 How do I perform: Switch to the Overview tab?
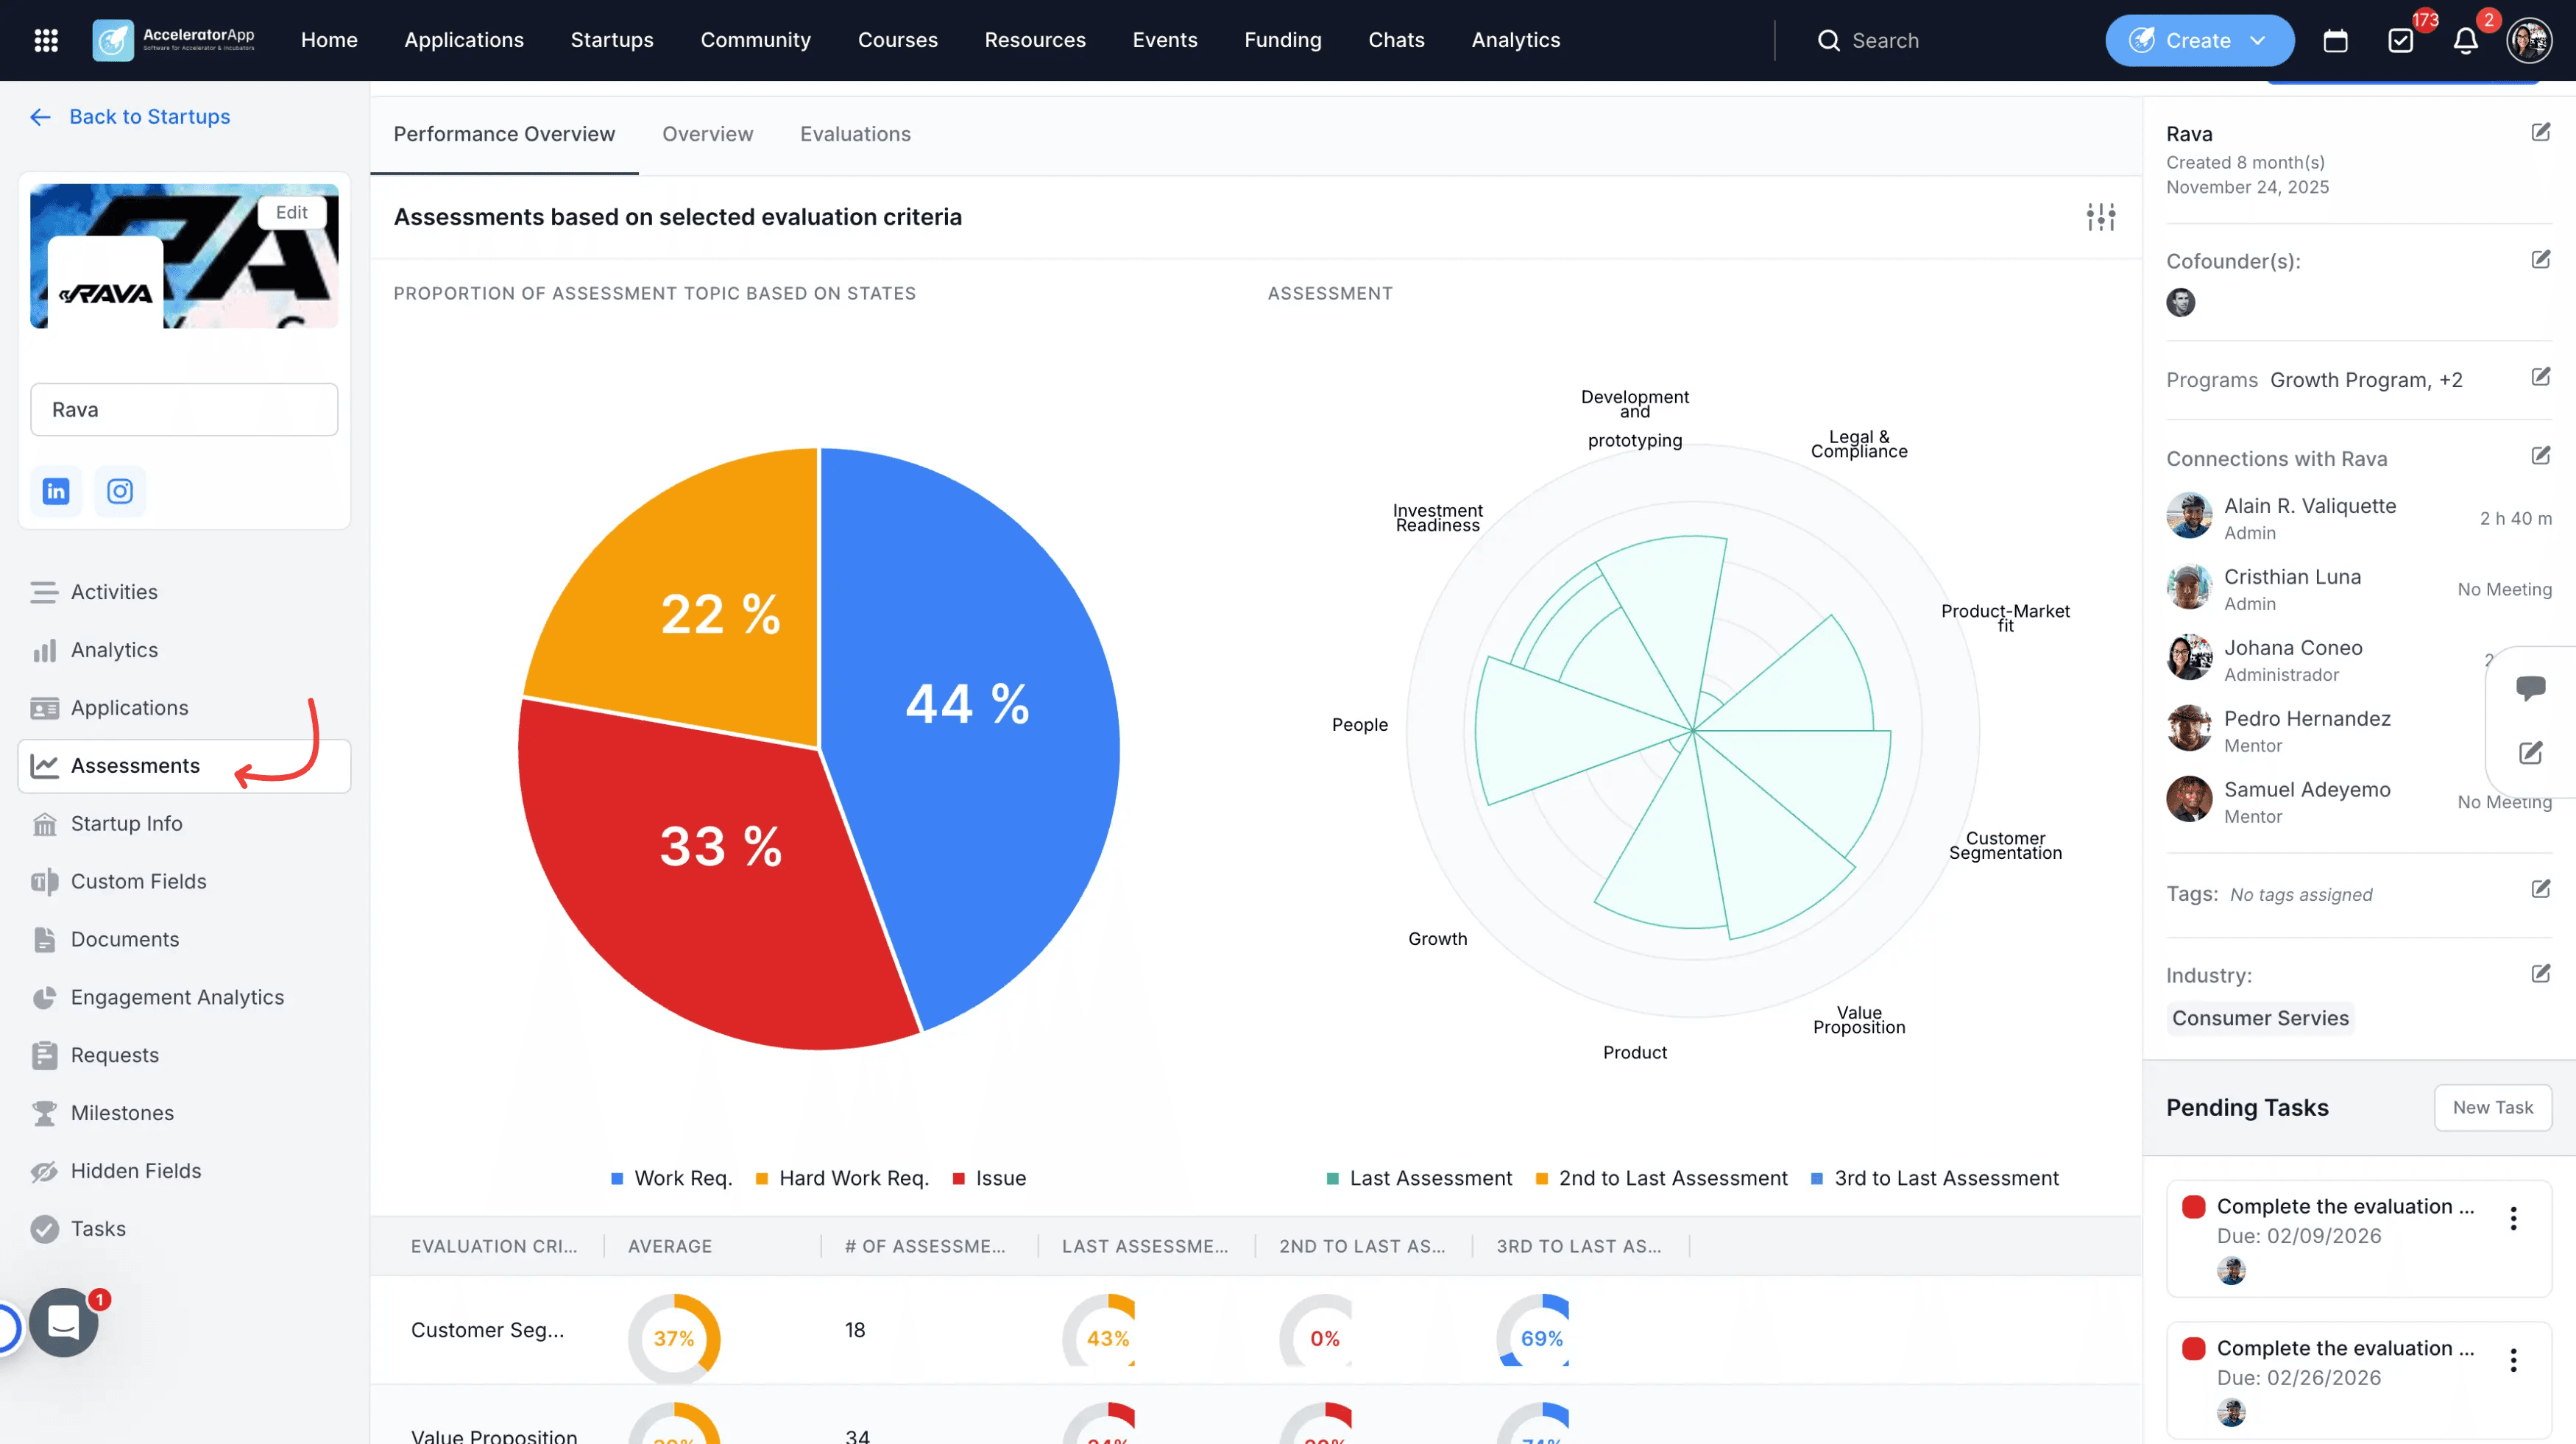[707, 134]
